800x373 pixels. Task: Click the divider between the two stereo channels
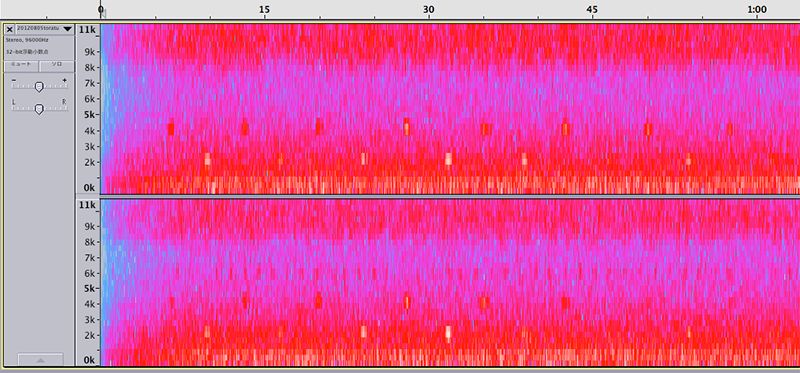point(449,196)
